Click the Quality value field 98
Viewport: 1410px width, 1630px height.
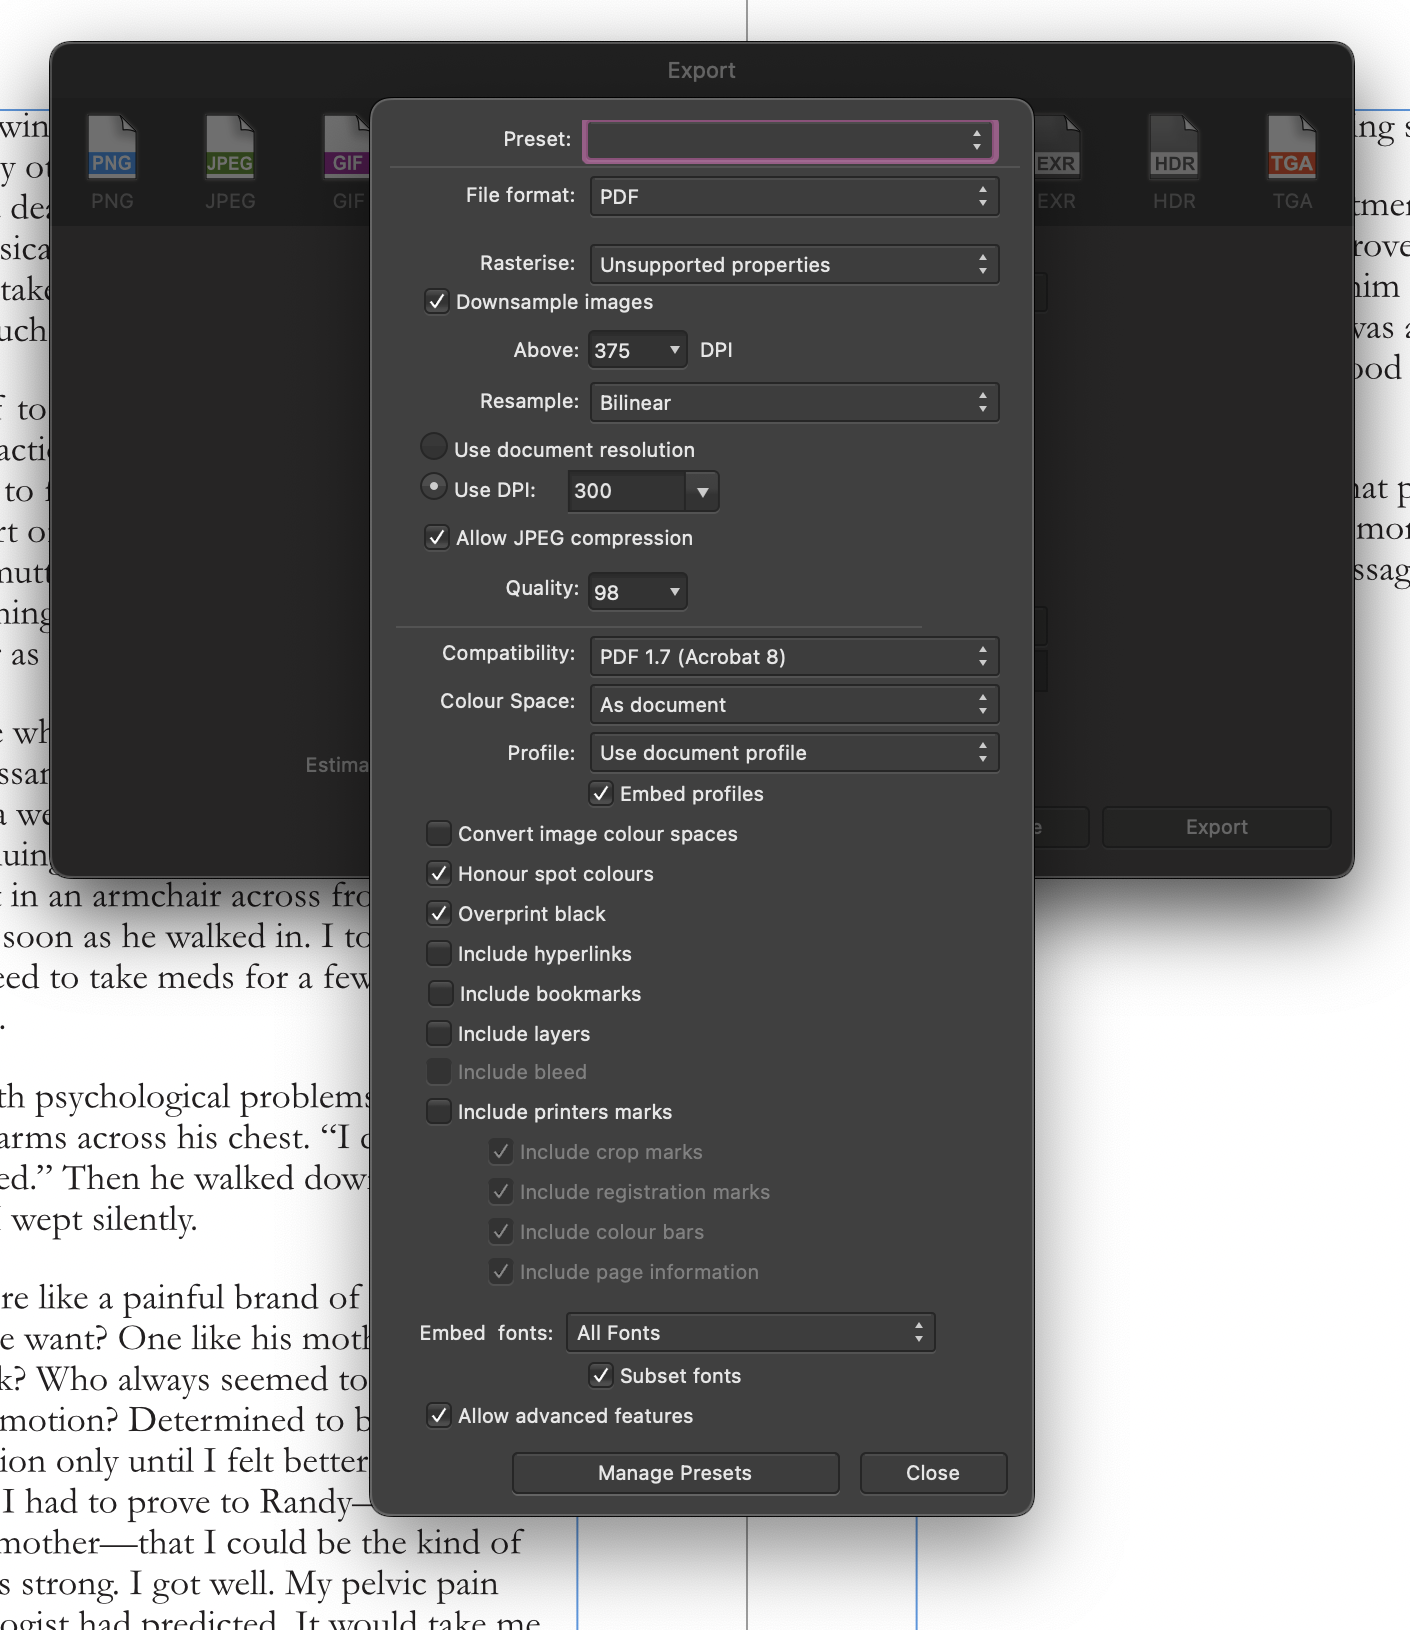point(626,592)
